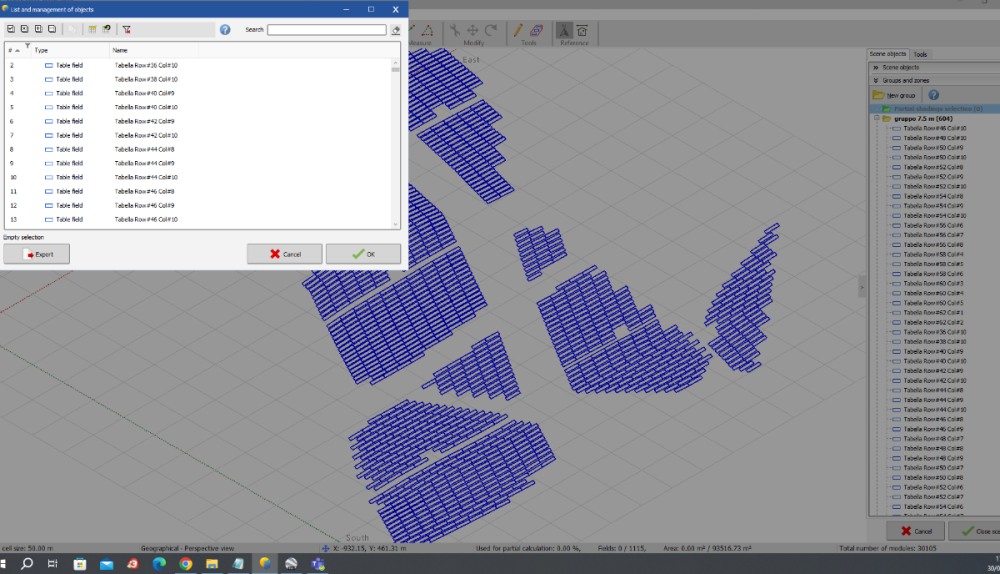Viewport: 1000px width, 574px height.
Task: Switch to the Tools tab in side panel
Action: point(920,54)
